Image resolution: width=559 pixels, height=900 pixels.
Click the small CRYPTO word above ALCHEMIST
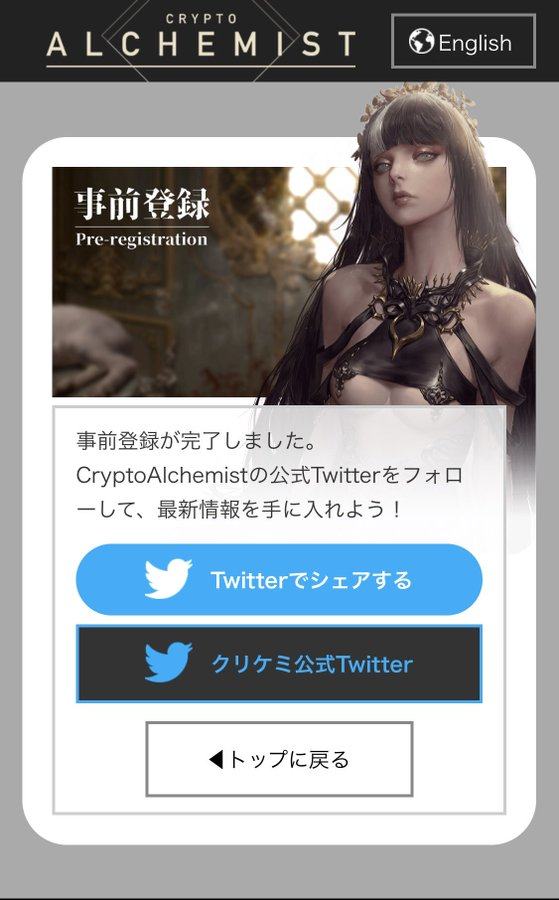click(201, 19)
